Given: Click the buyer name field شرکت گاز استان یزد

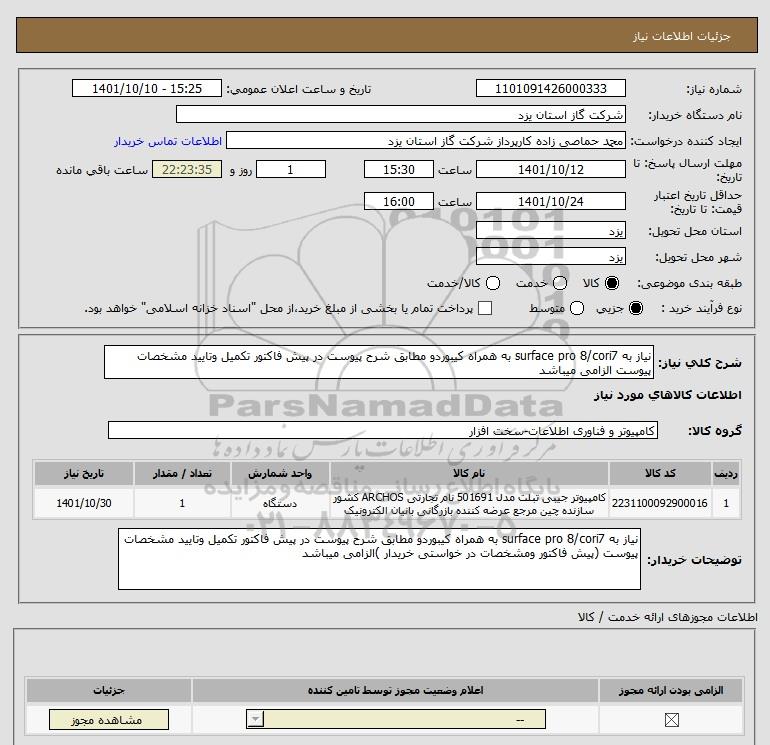Looking at the screenshot, I should [x=401, y=114].
